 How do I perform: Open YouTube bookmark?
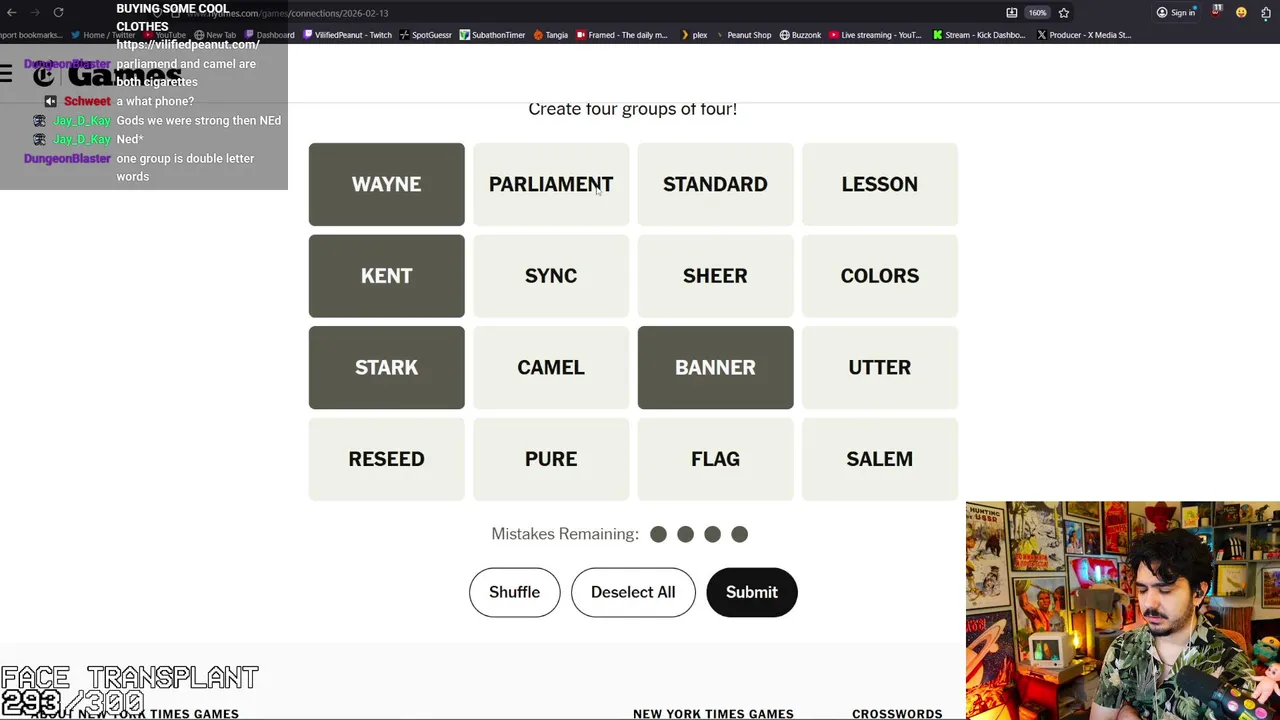coord(164,35)
